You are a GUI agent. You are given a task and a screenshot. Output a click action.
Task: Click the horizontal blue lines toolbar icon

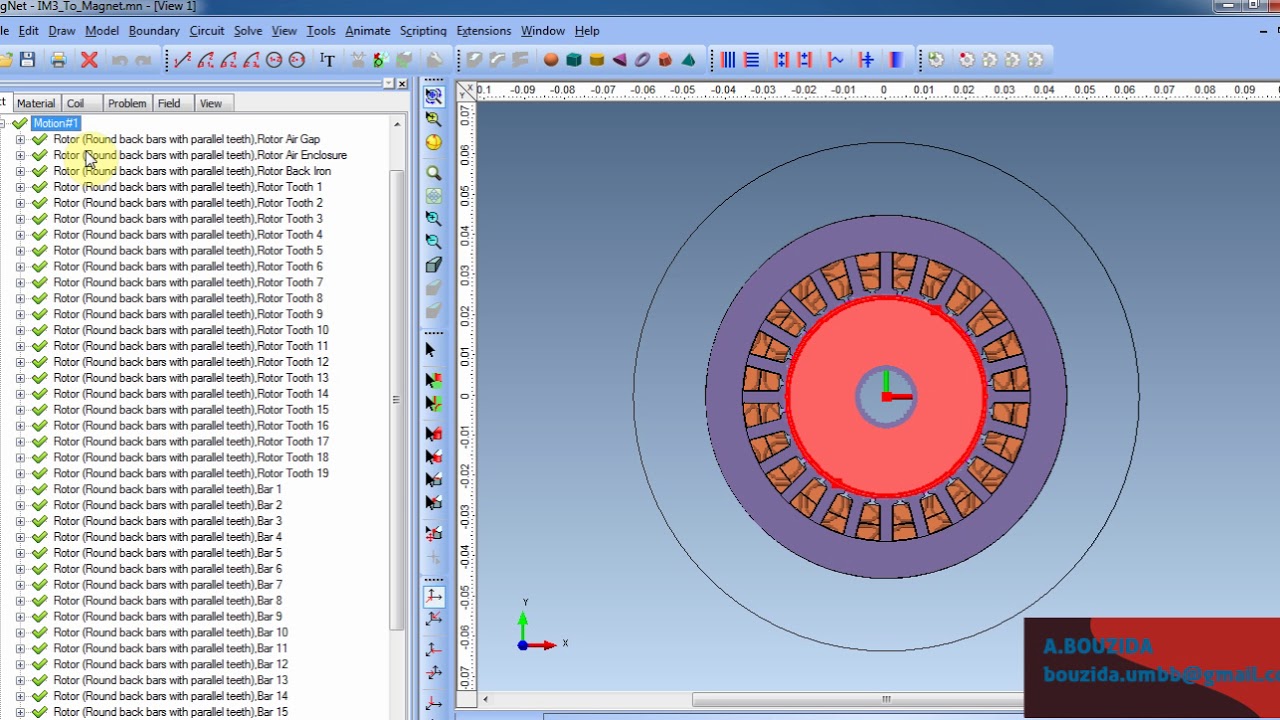pyautogui.click(x=751, y=60)
